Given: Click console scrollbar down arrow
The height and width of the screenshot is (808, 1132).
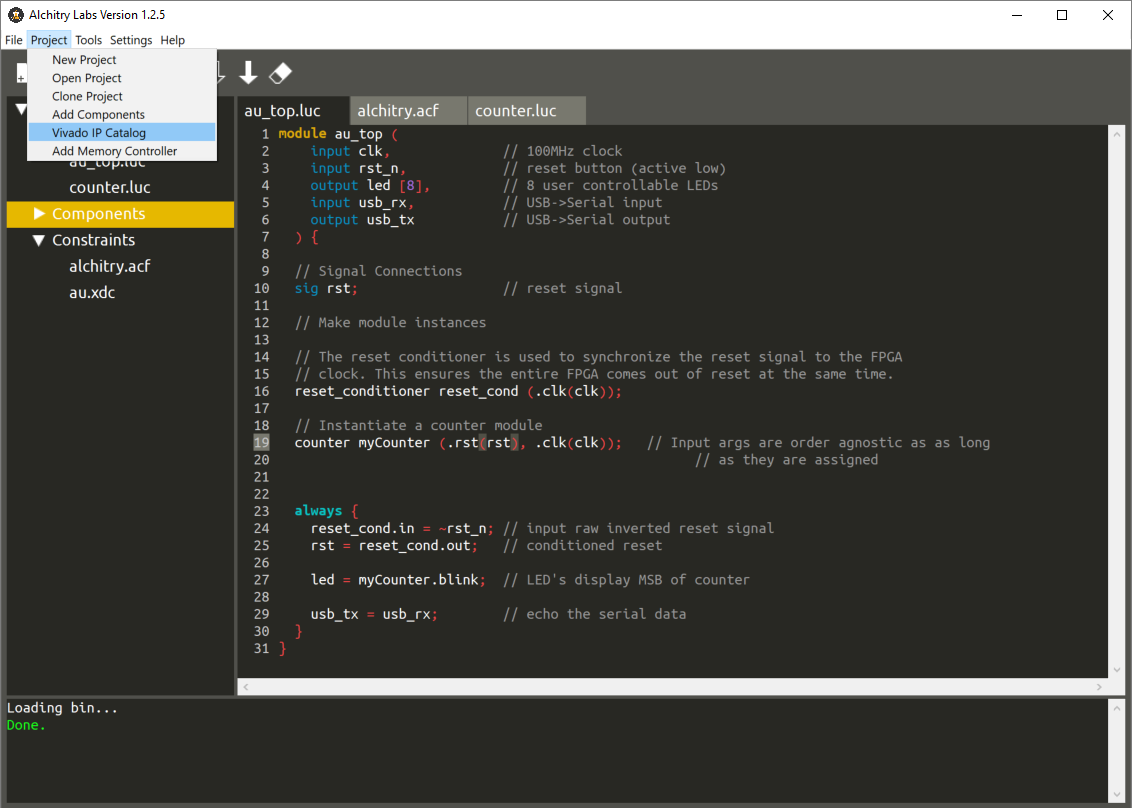Looking at the screenshot, I should tap(1117, 794).
